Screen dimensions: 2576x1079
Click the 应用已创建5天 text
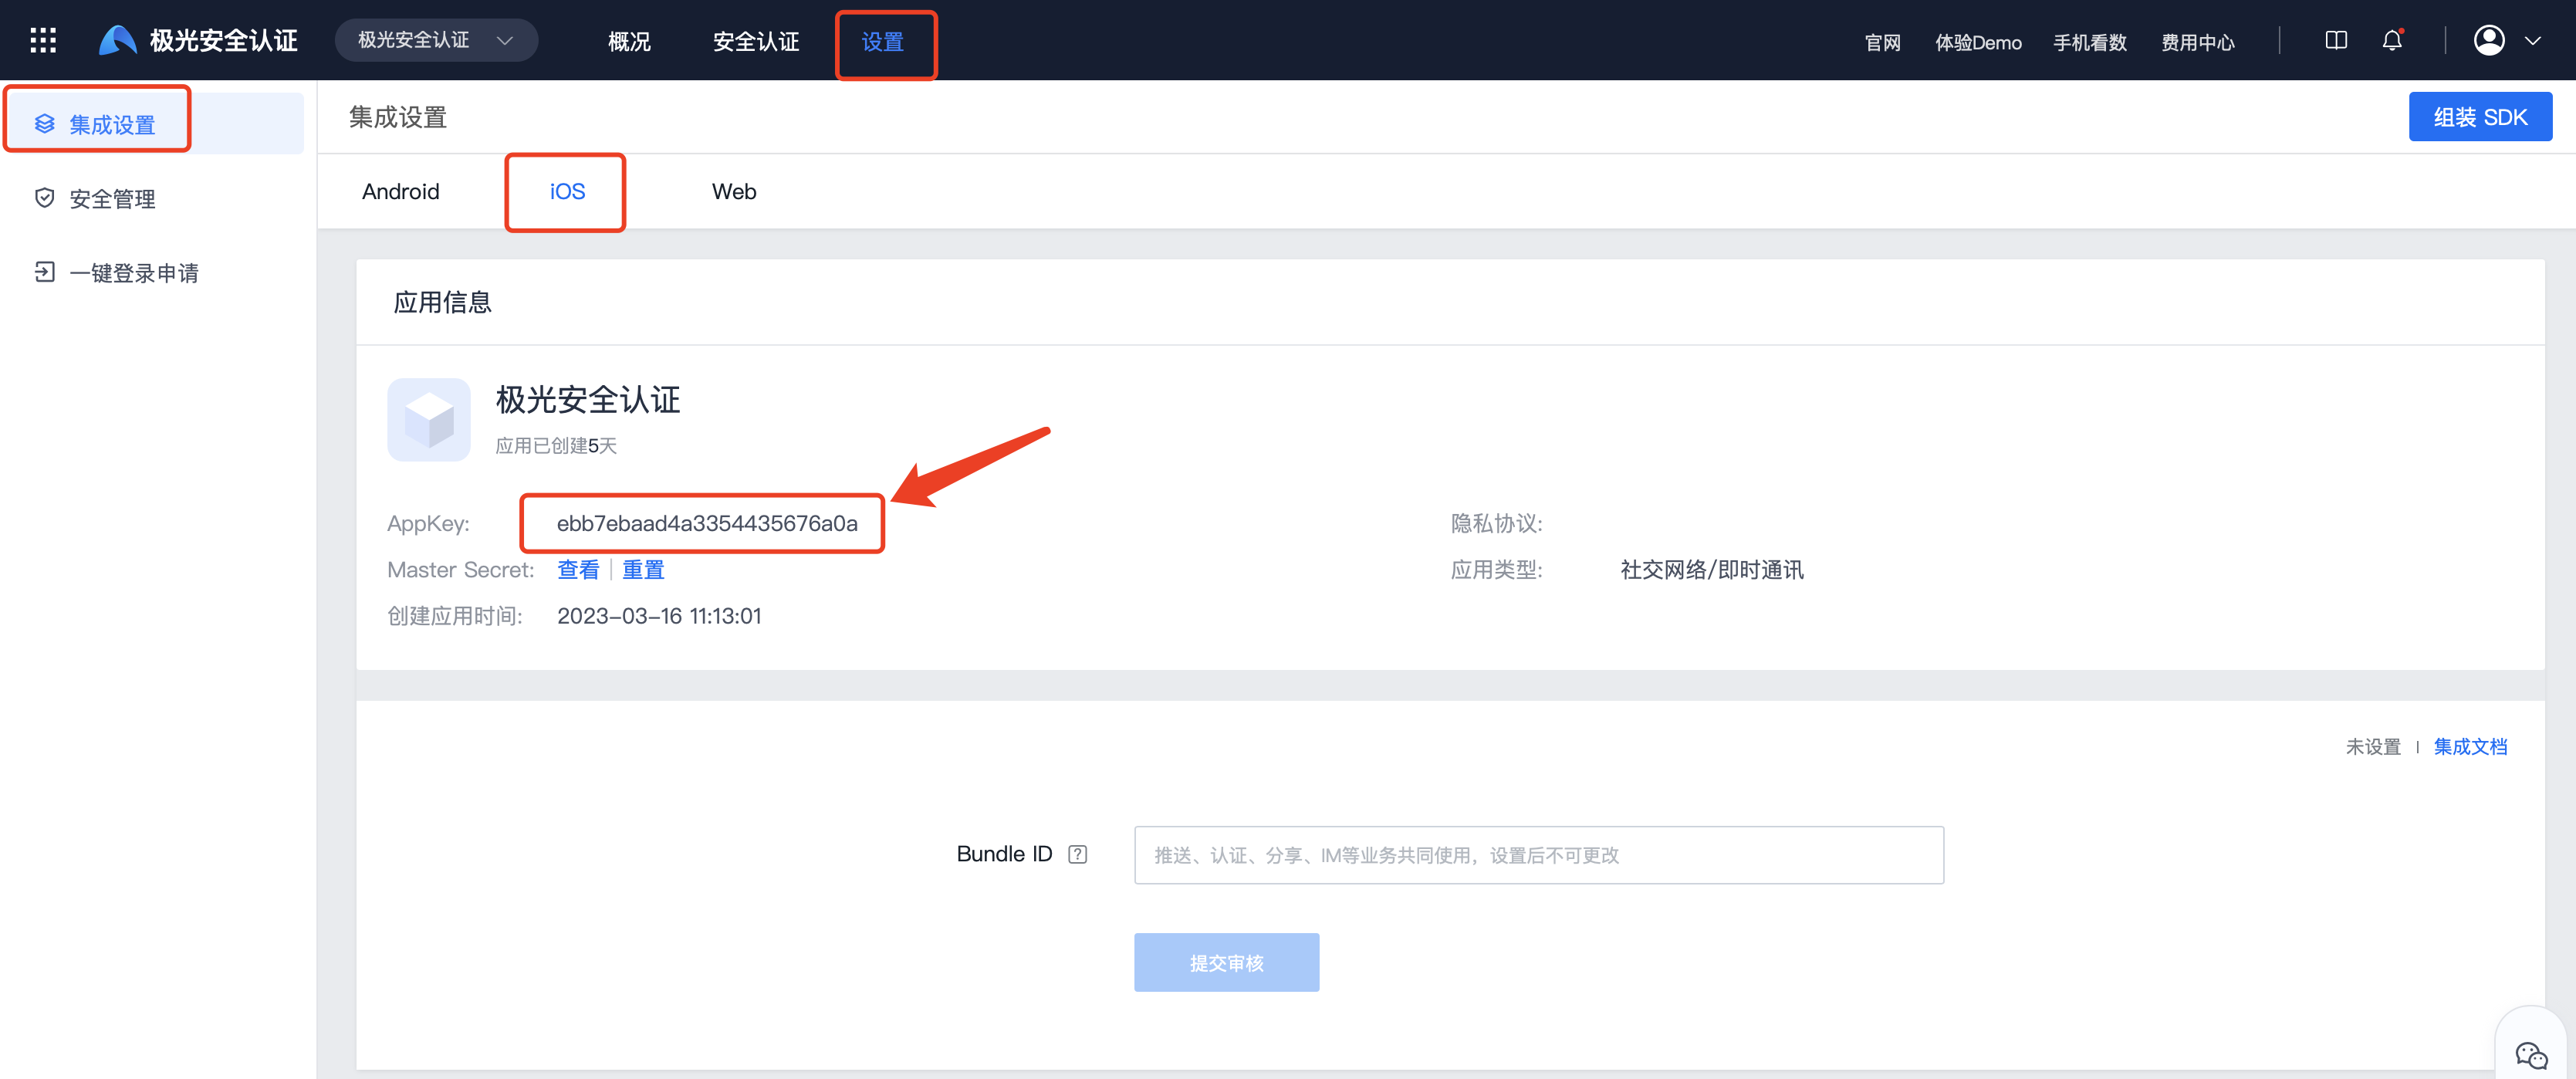(x=556, y=445)
